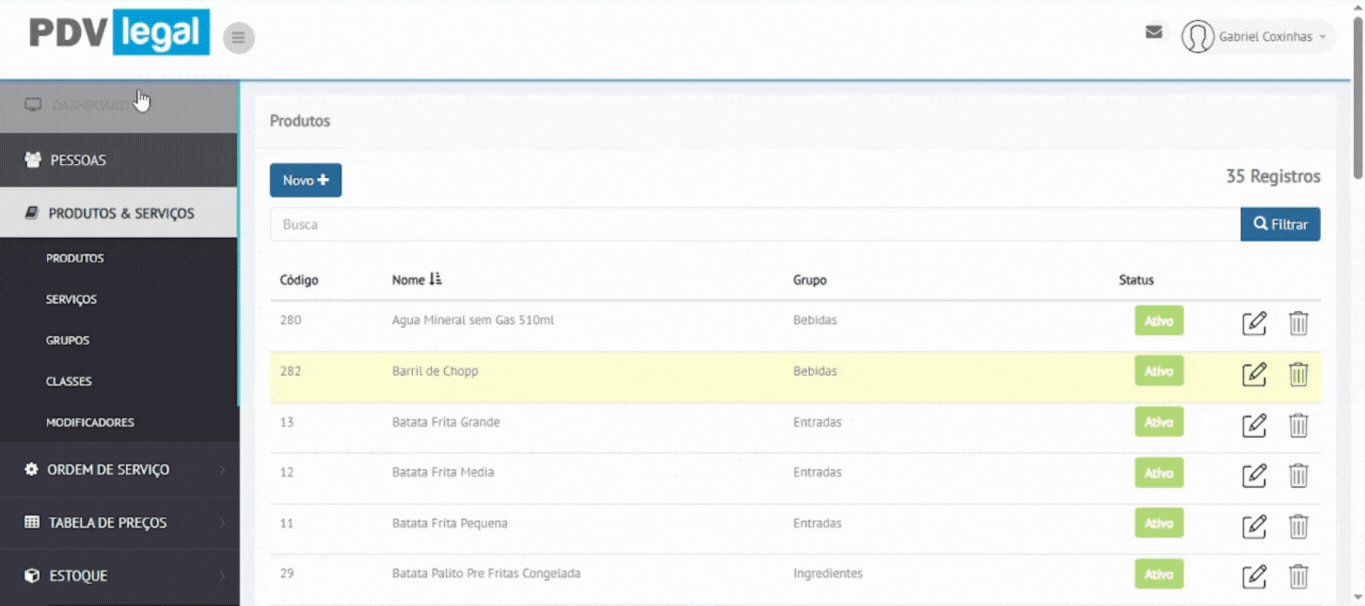The height and width of the screenshot is (606, 1365).
Task: Expand the Pessoas sidebar section
Action: pos(119,160)
